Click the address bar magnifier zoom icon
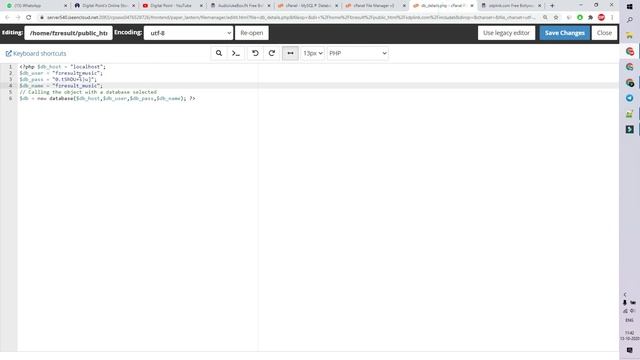Screen dimensions: 640x360 coord(545,18)
